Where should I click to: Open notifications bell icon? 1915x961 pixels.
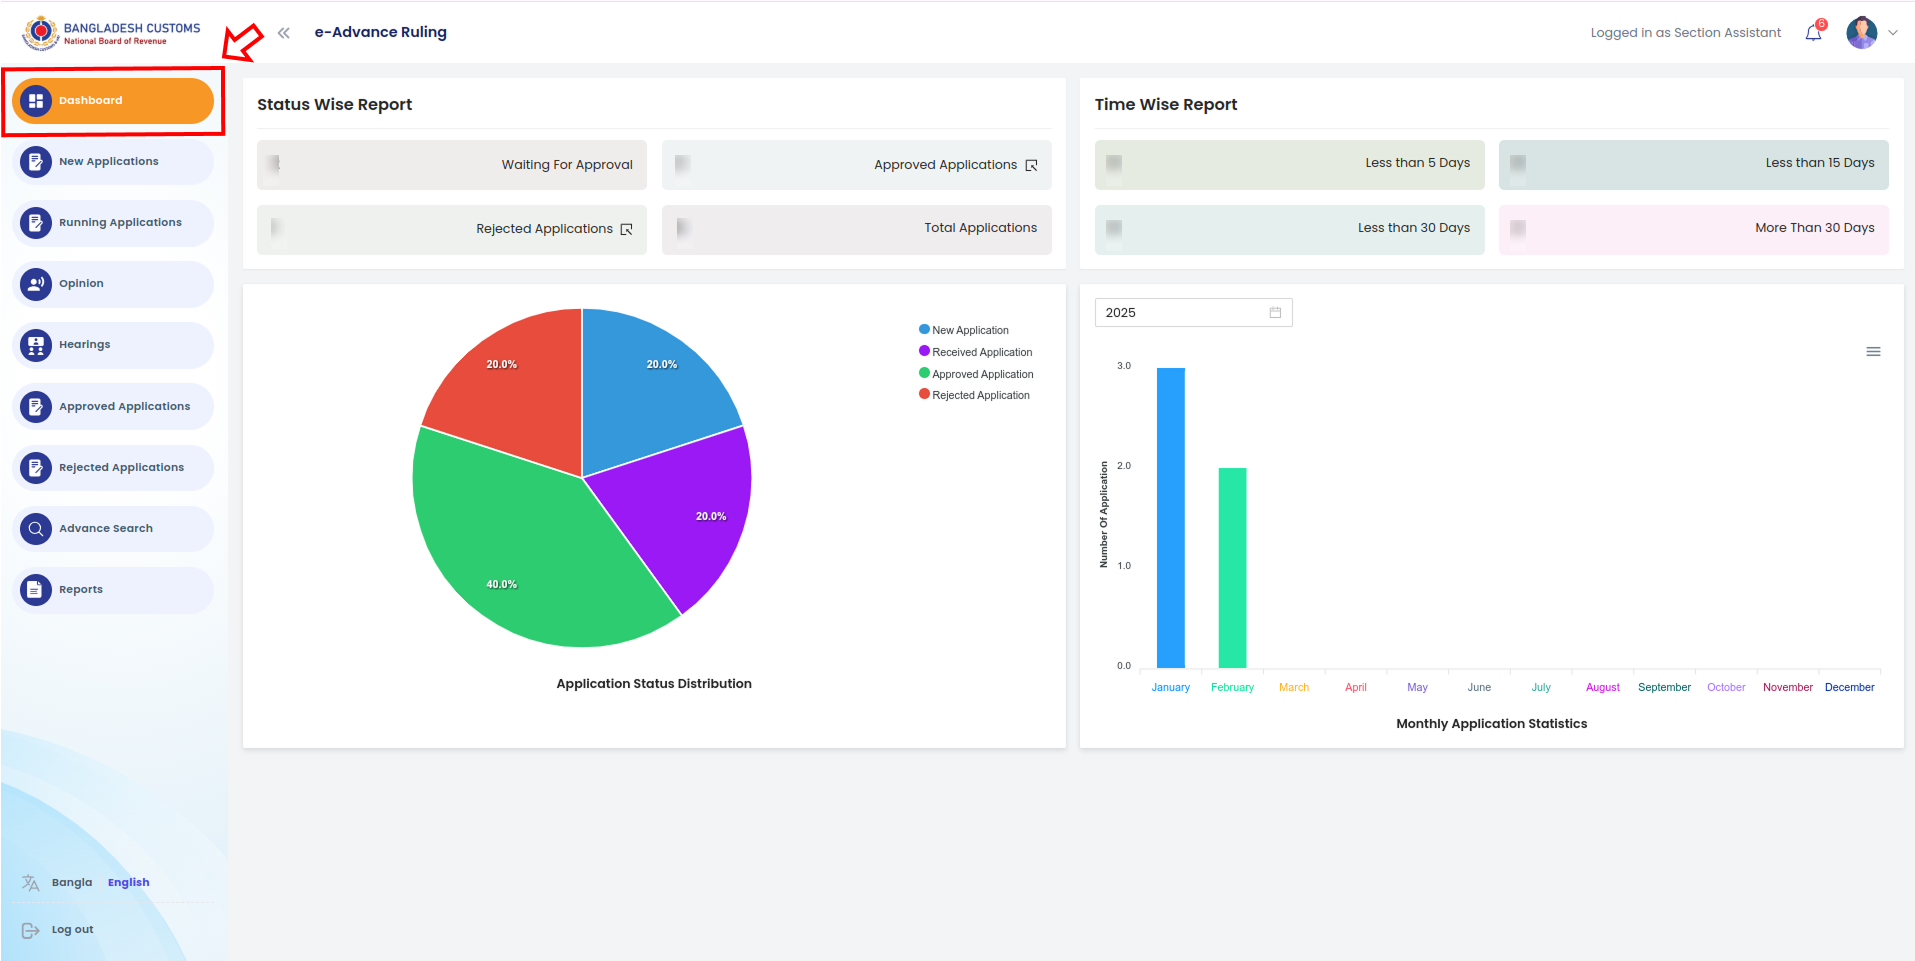(1814, 33)
